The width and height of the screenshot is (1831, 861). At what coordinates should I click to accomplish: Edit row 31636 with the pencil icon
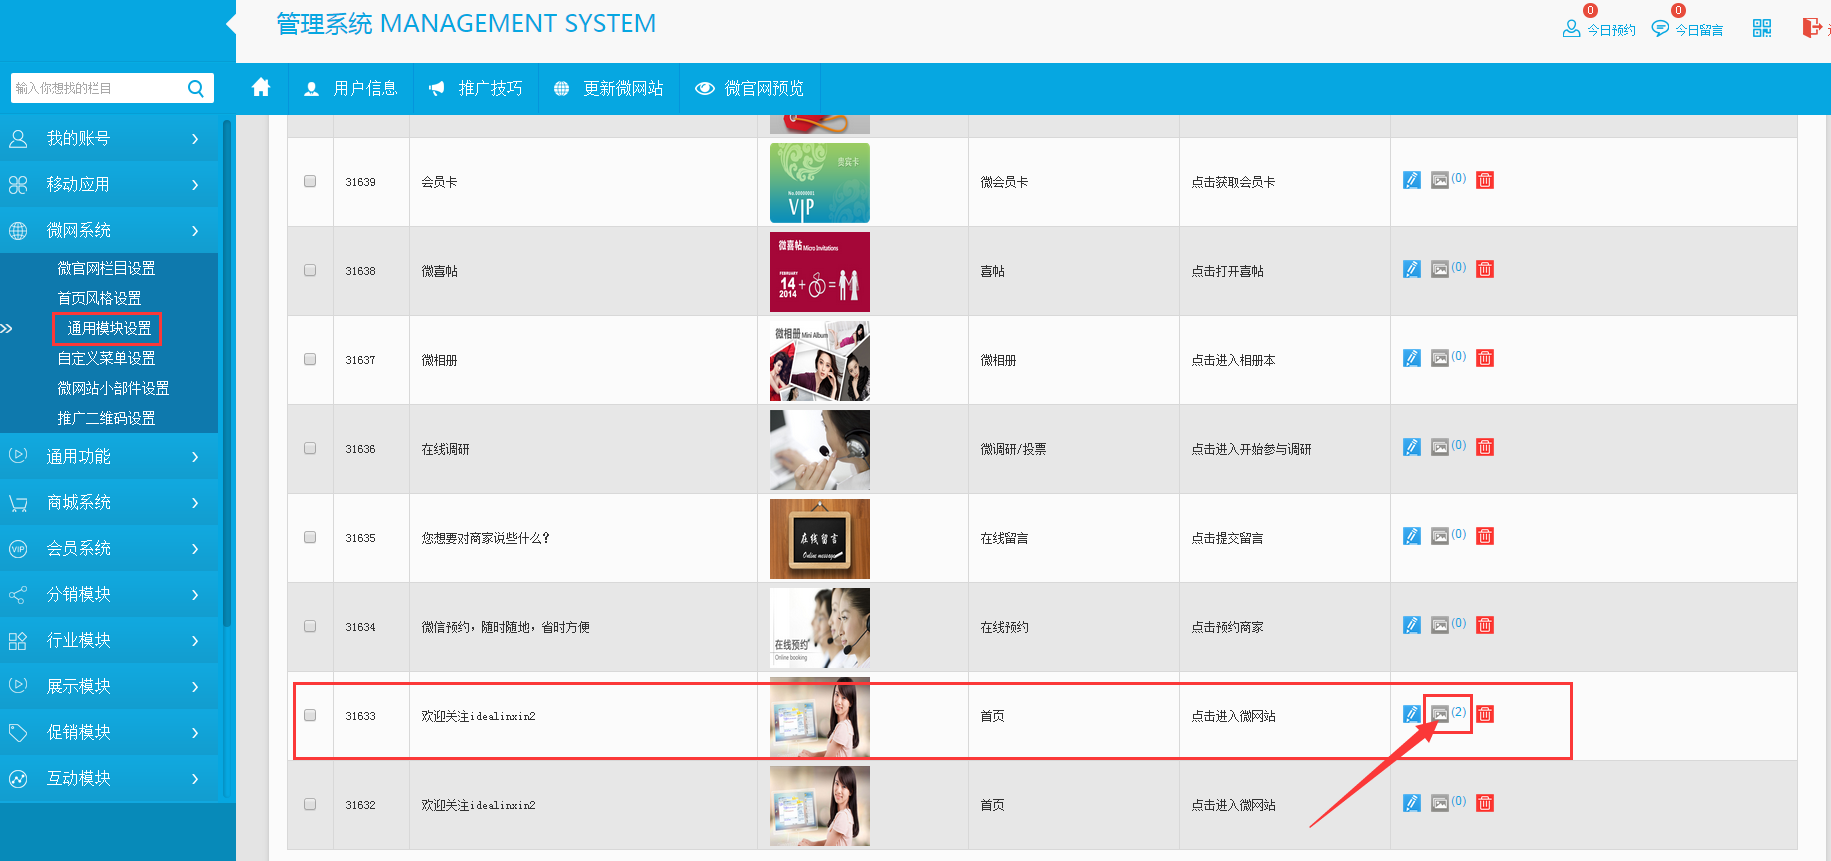pos(1411,448)
